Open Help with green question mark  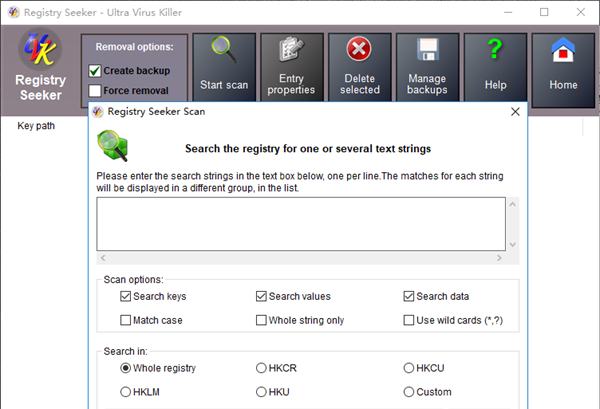click(495, 67)
